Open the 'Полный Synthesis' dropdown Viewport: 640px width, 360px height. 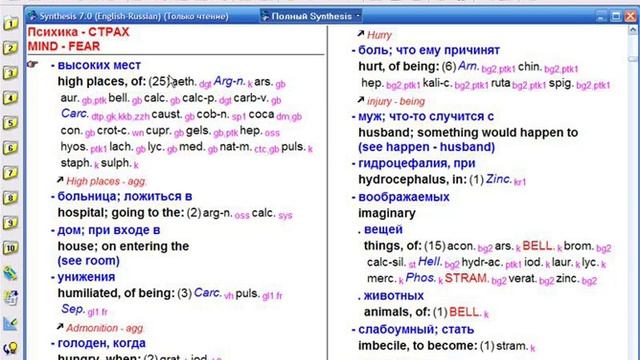311,16
